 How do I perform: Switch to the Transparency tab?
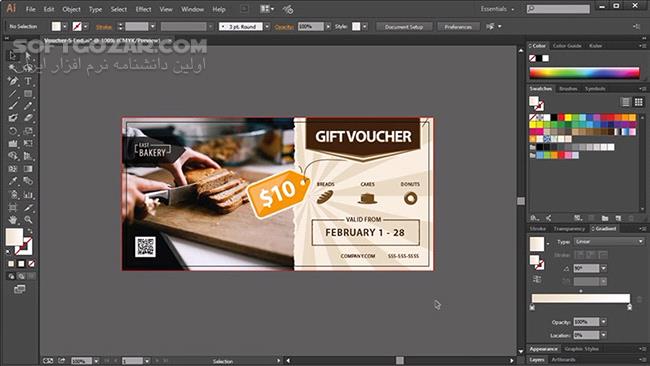[x=569, y=229]
